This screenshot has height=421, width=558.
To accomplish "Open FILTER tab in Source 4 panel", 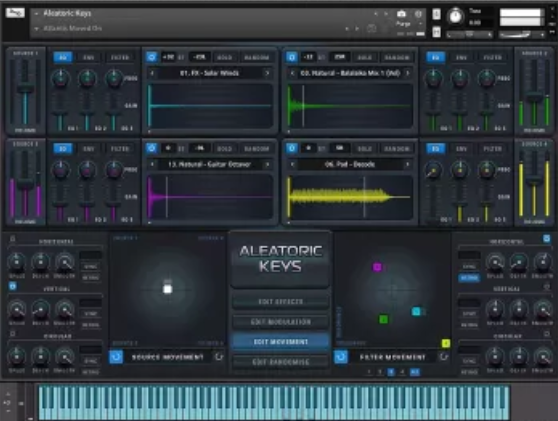I will coord(493,149).
